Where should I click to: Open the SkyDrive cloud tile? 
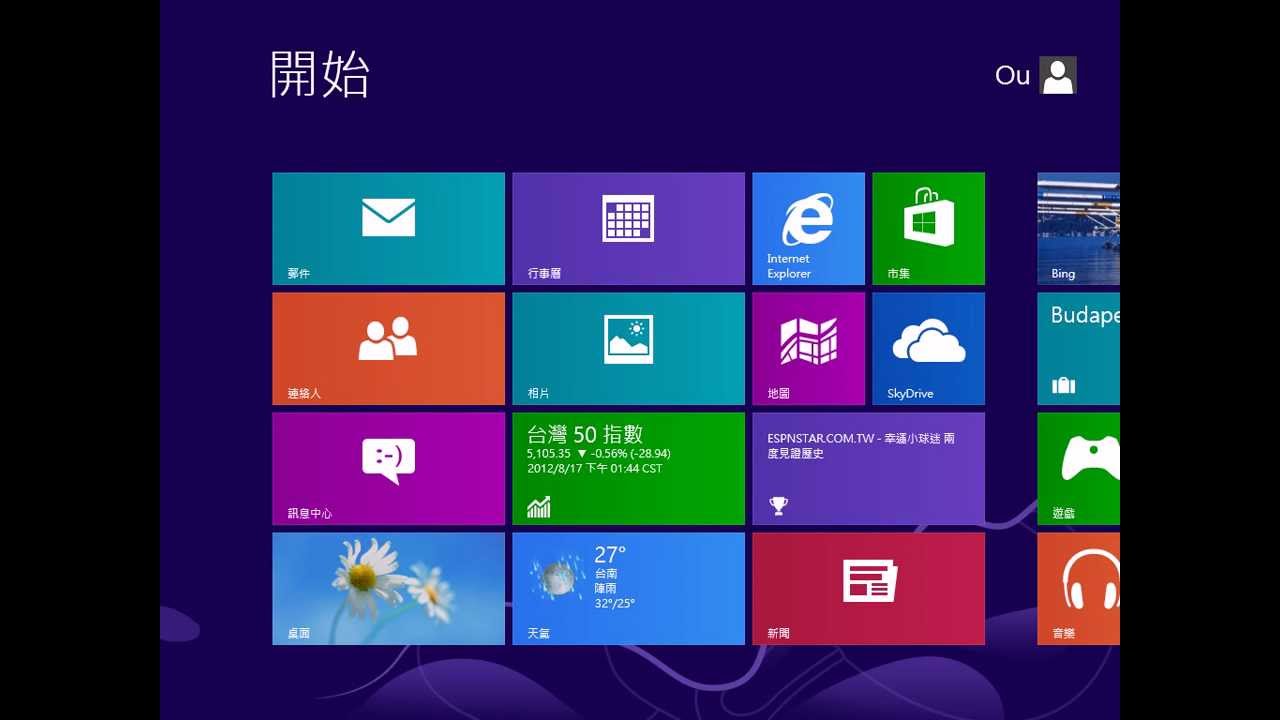point(928,348)
